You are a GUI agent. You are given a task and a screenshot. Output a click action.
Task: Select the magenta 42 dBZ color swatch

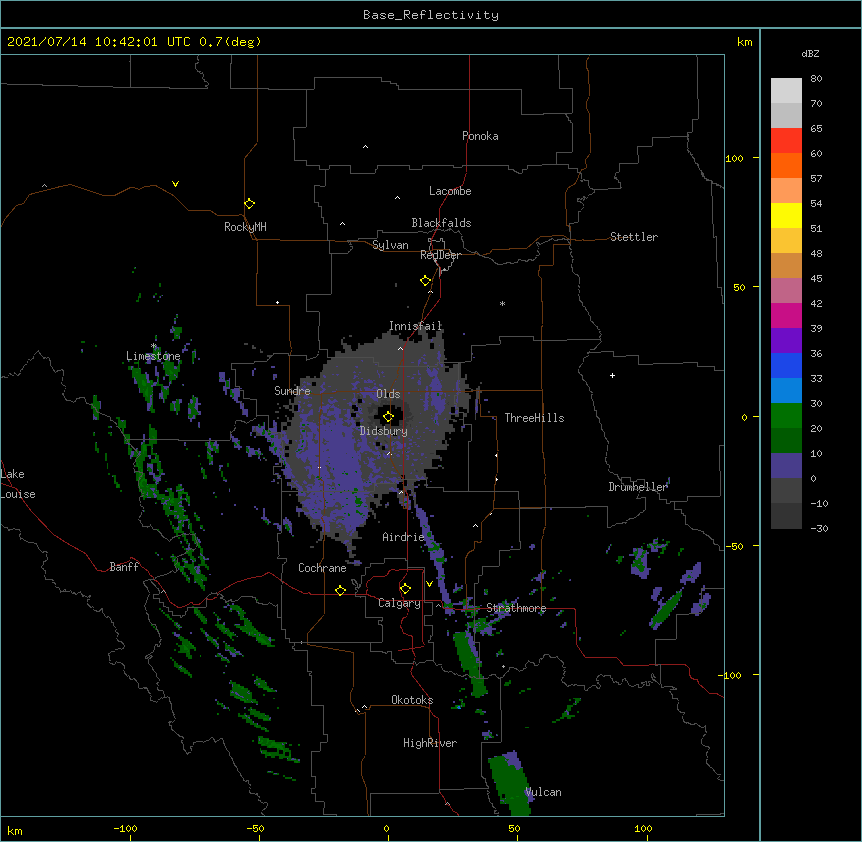click(786, 315)
